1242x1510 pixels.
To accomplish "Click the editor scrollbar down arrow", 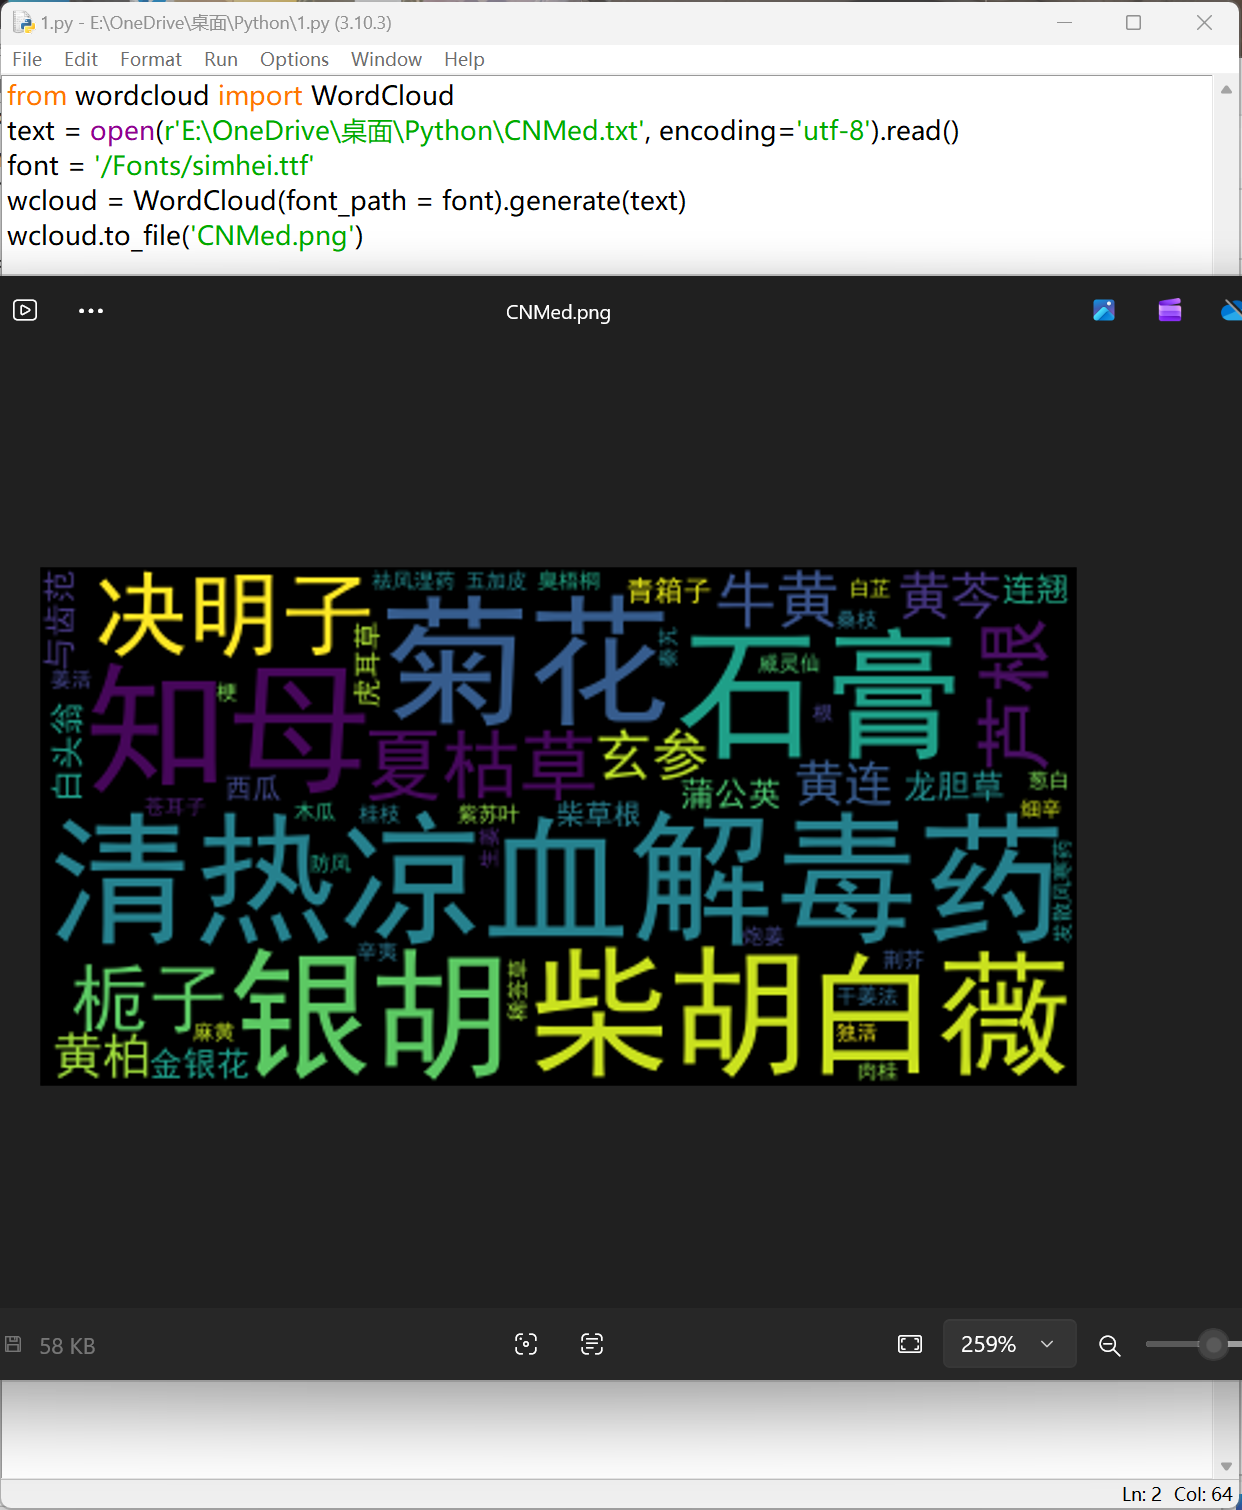I will click(1226, 1466).
